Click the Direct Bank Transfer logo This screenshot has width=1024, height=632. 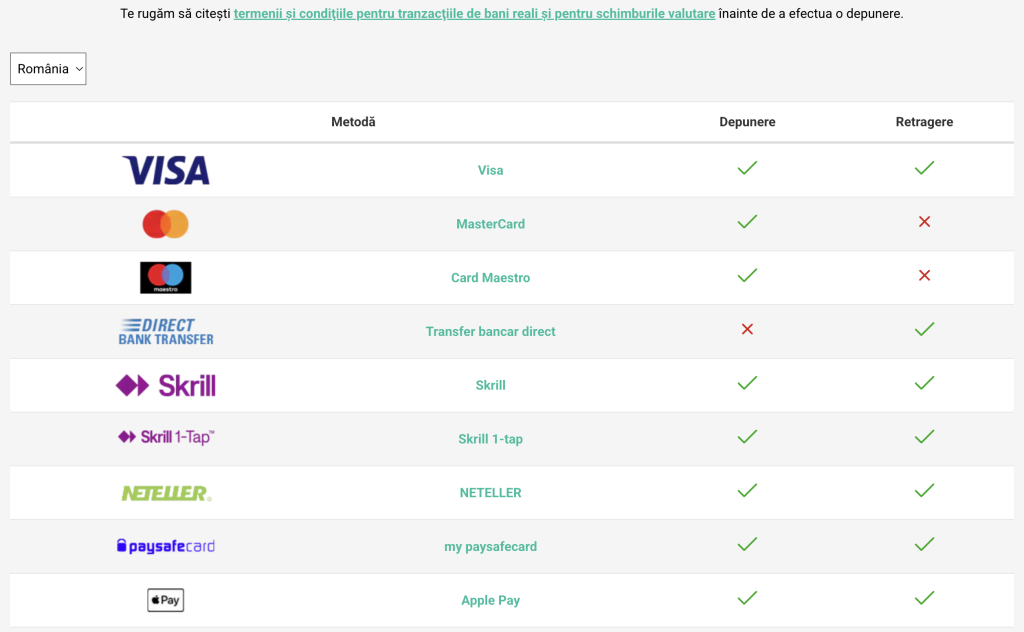[166, 332]
